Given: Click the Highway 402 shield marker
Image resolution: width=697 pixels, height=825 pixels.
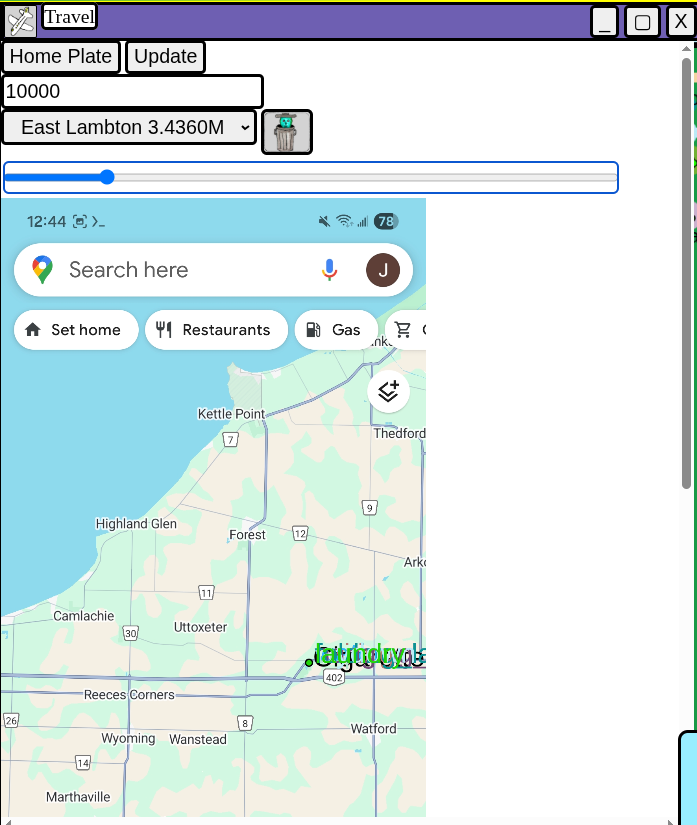Looking at the screenshot, I should click(x=334, y=677).
